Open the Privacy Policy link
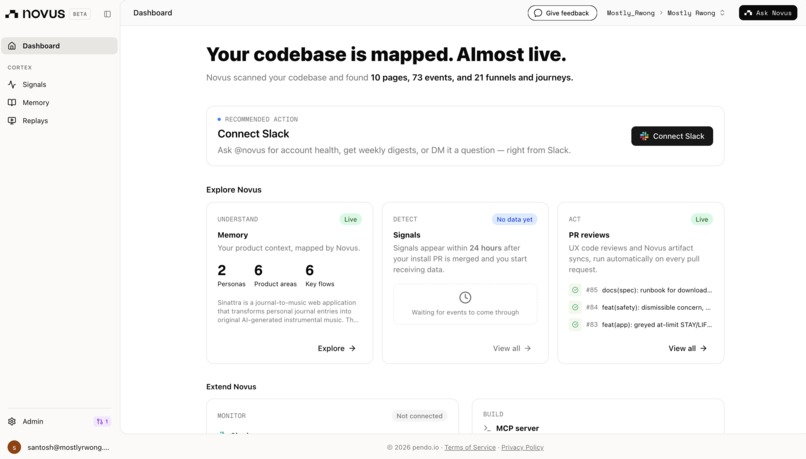 coord(522,447)
